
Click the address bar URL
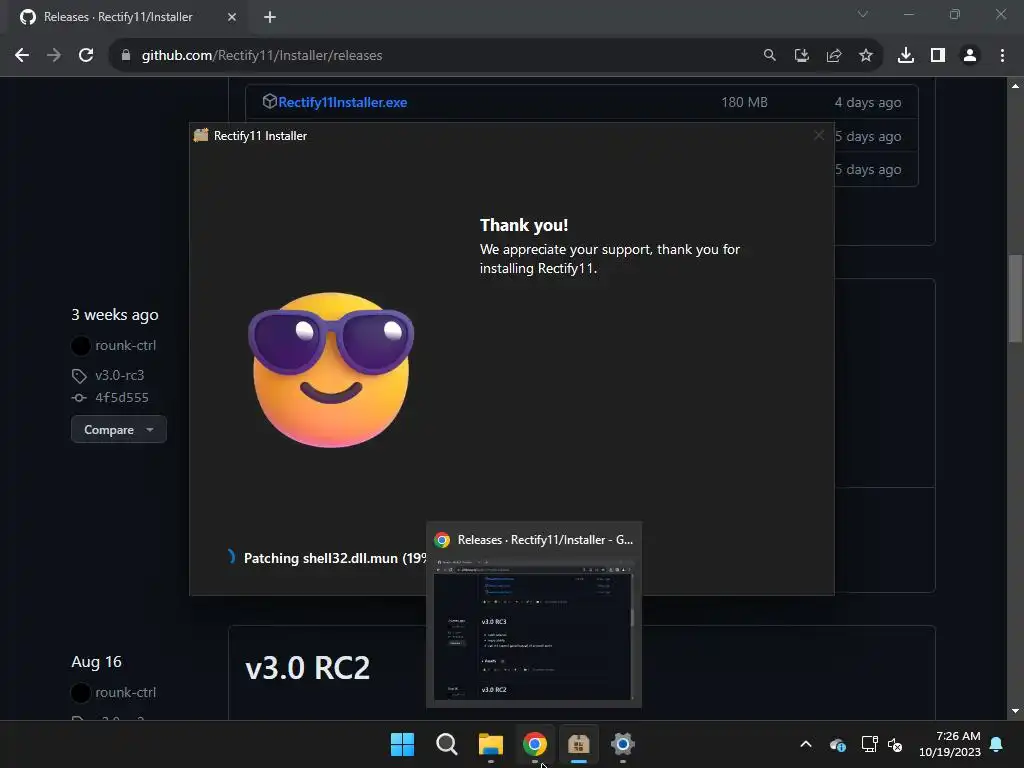pos(262,56)
